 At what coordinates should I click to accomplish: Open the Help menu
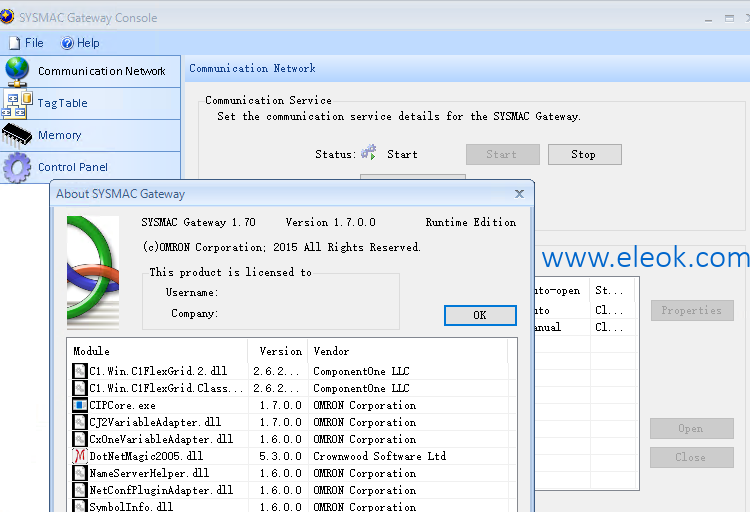click(80, 43)
